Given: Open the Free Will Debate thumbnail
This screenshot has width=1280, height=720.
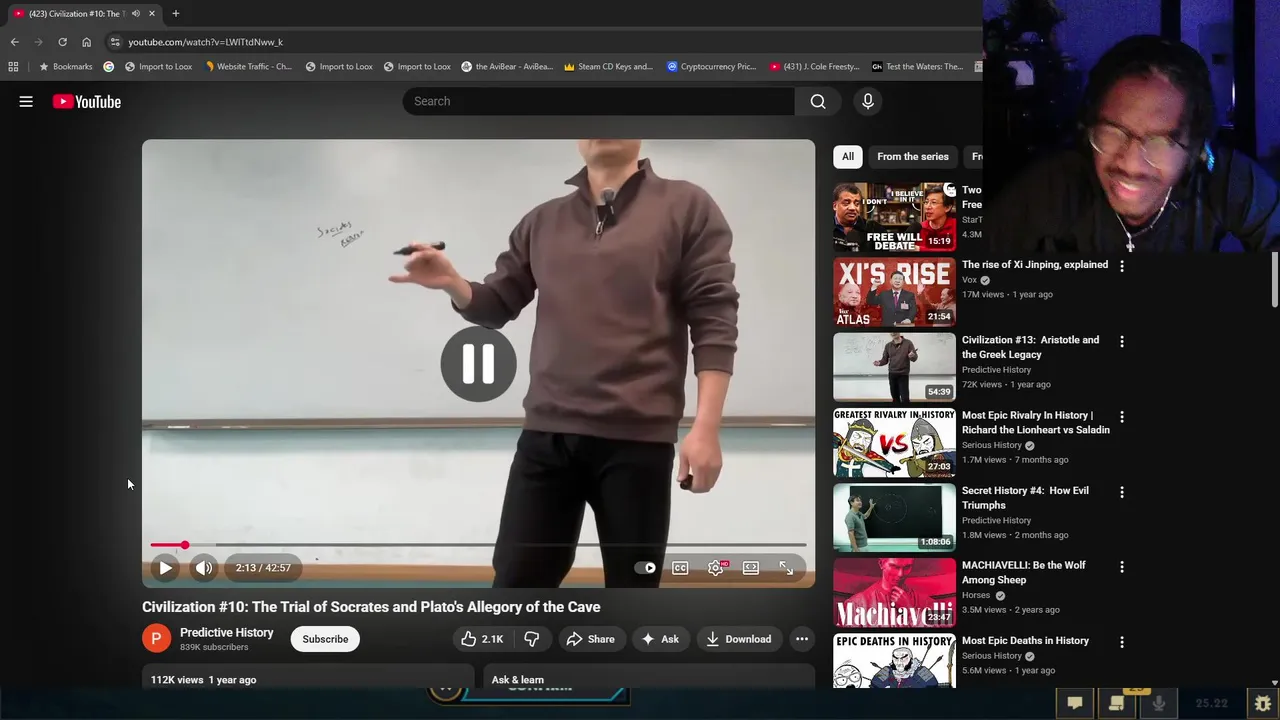Looking at the screenshot, I should click(x=894, y=216).
